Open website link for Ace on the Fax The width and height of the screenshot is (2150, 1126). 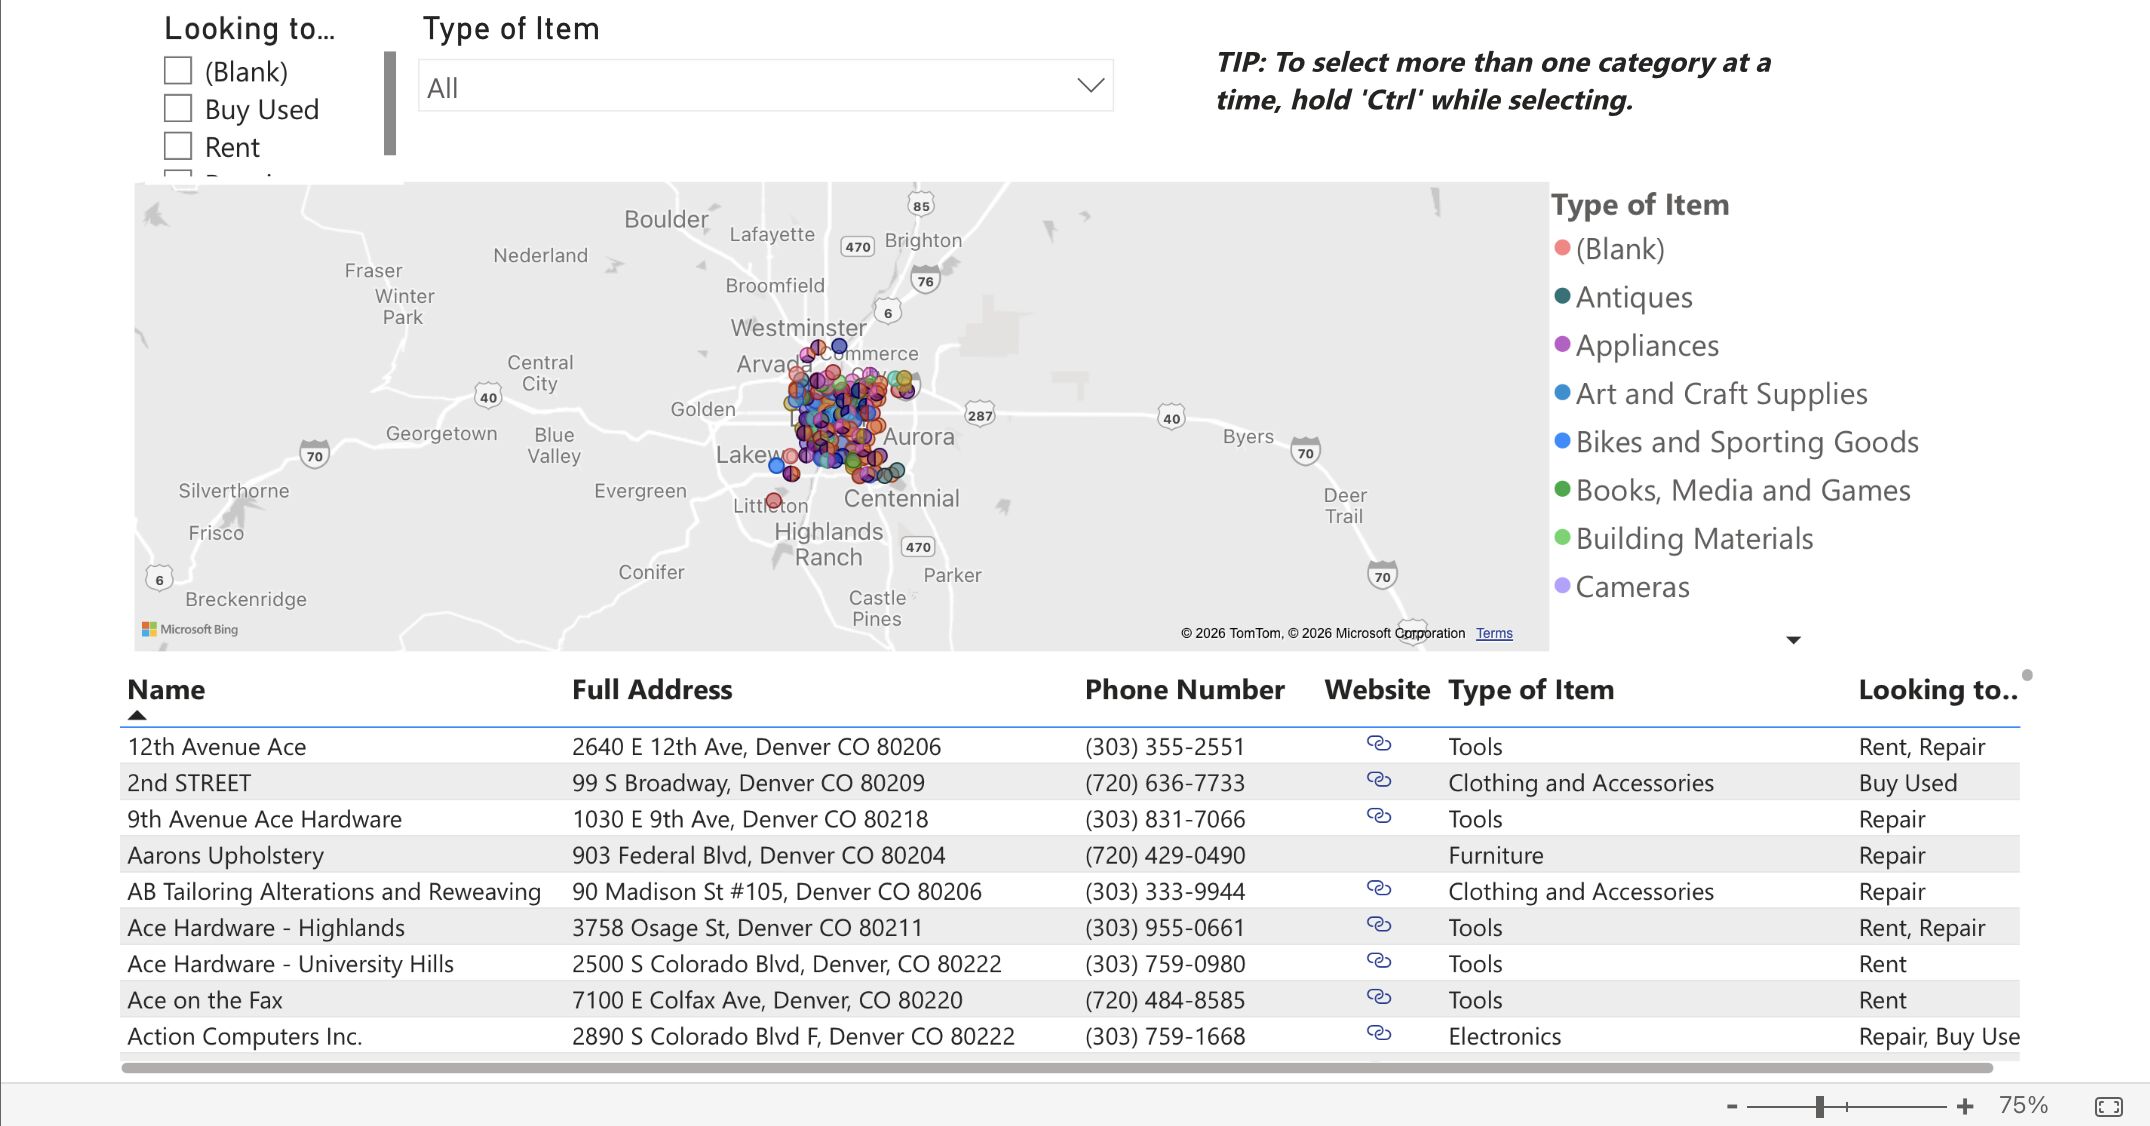tap(1379, 997)
